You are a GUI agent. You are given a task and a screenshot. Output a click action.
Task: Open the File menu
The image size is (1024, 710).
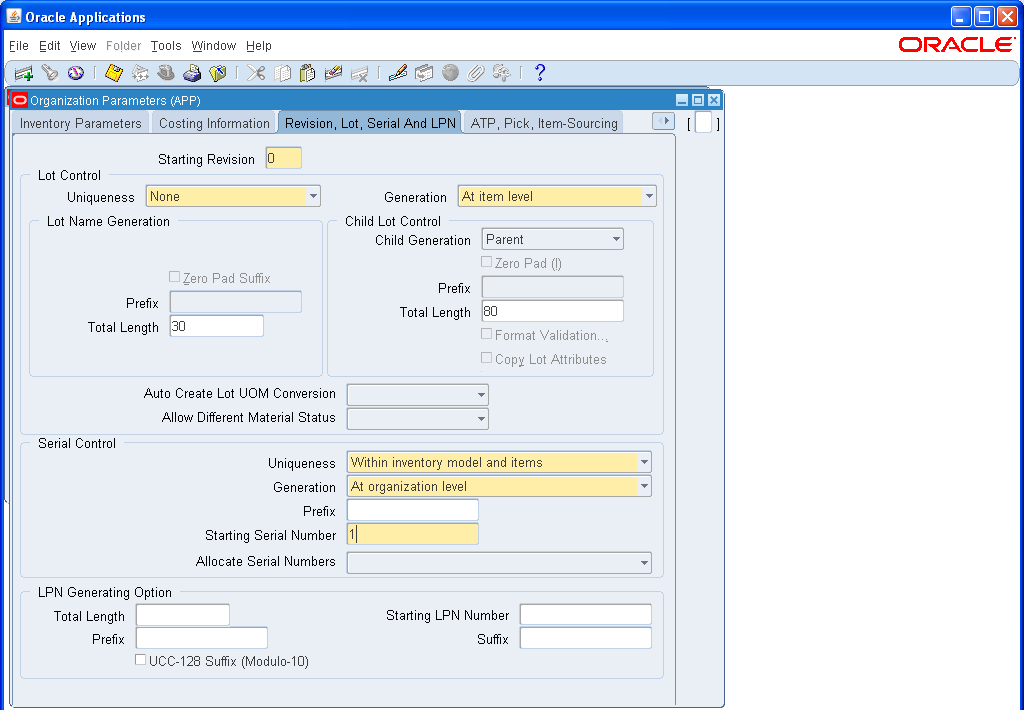tap(19, 46)
